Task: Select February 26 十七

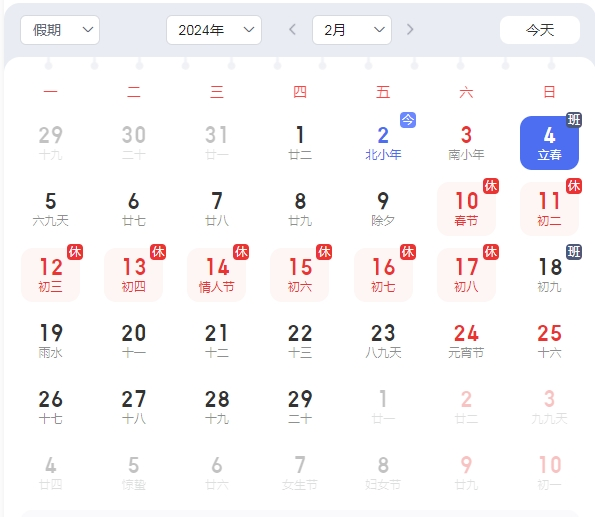Action: point(50,407)
